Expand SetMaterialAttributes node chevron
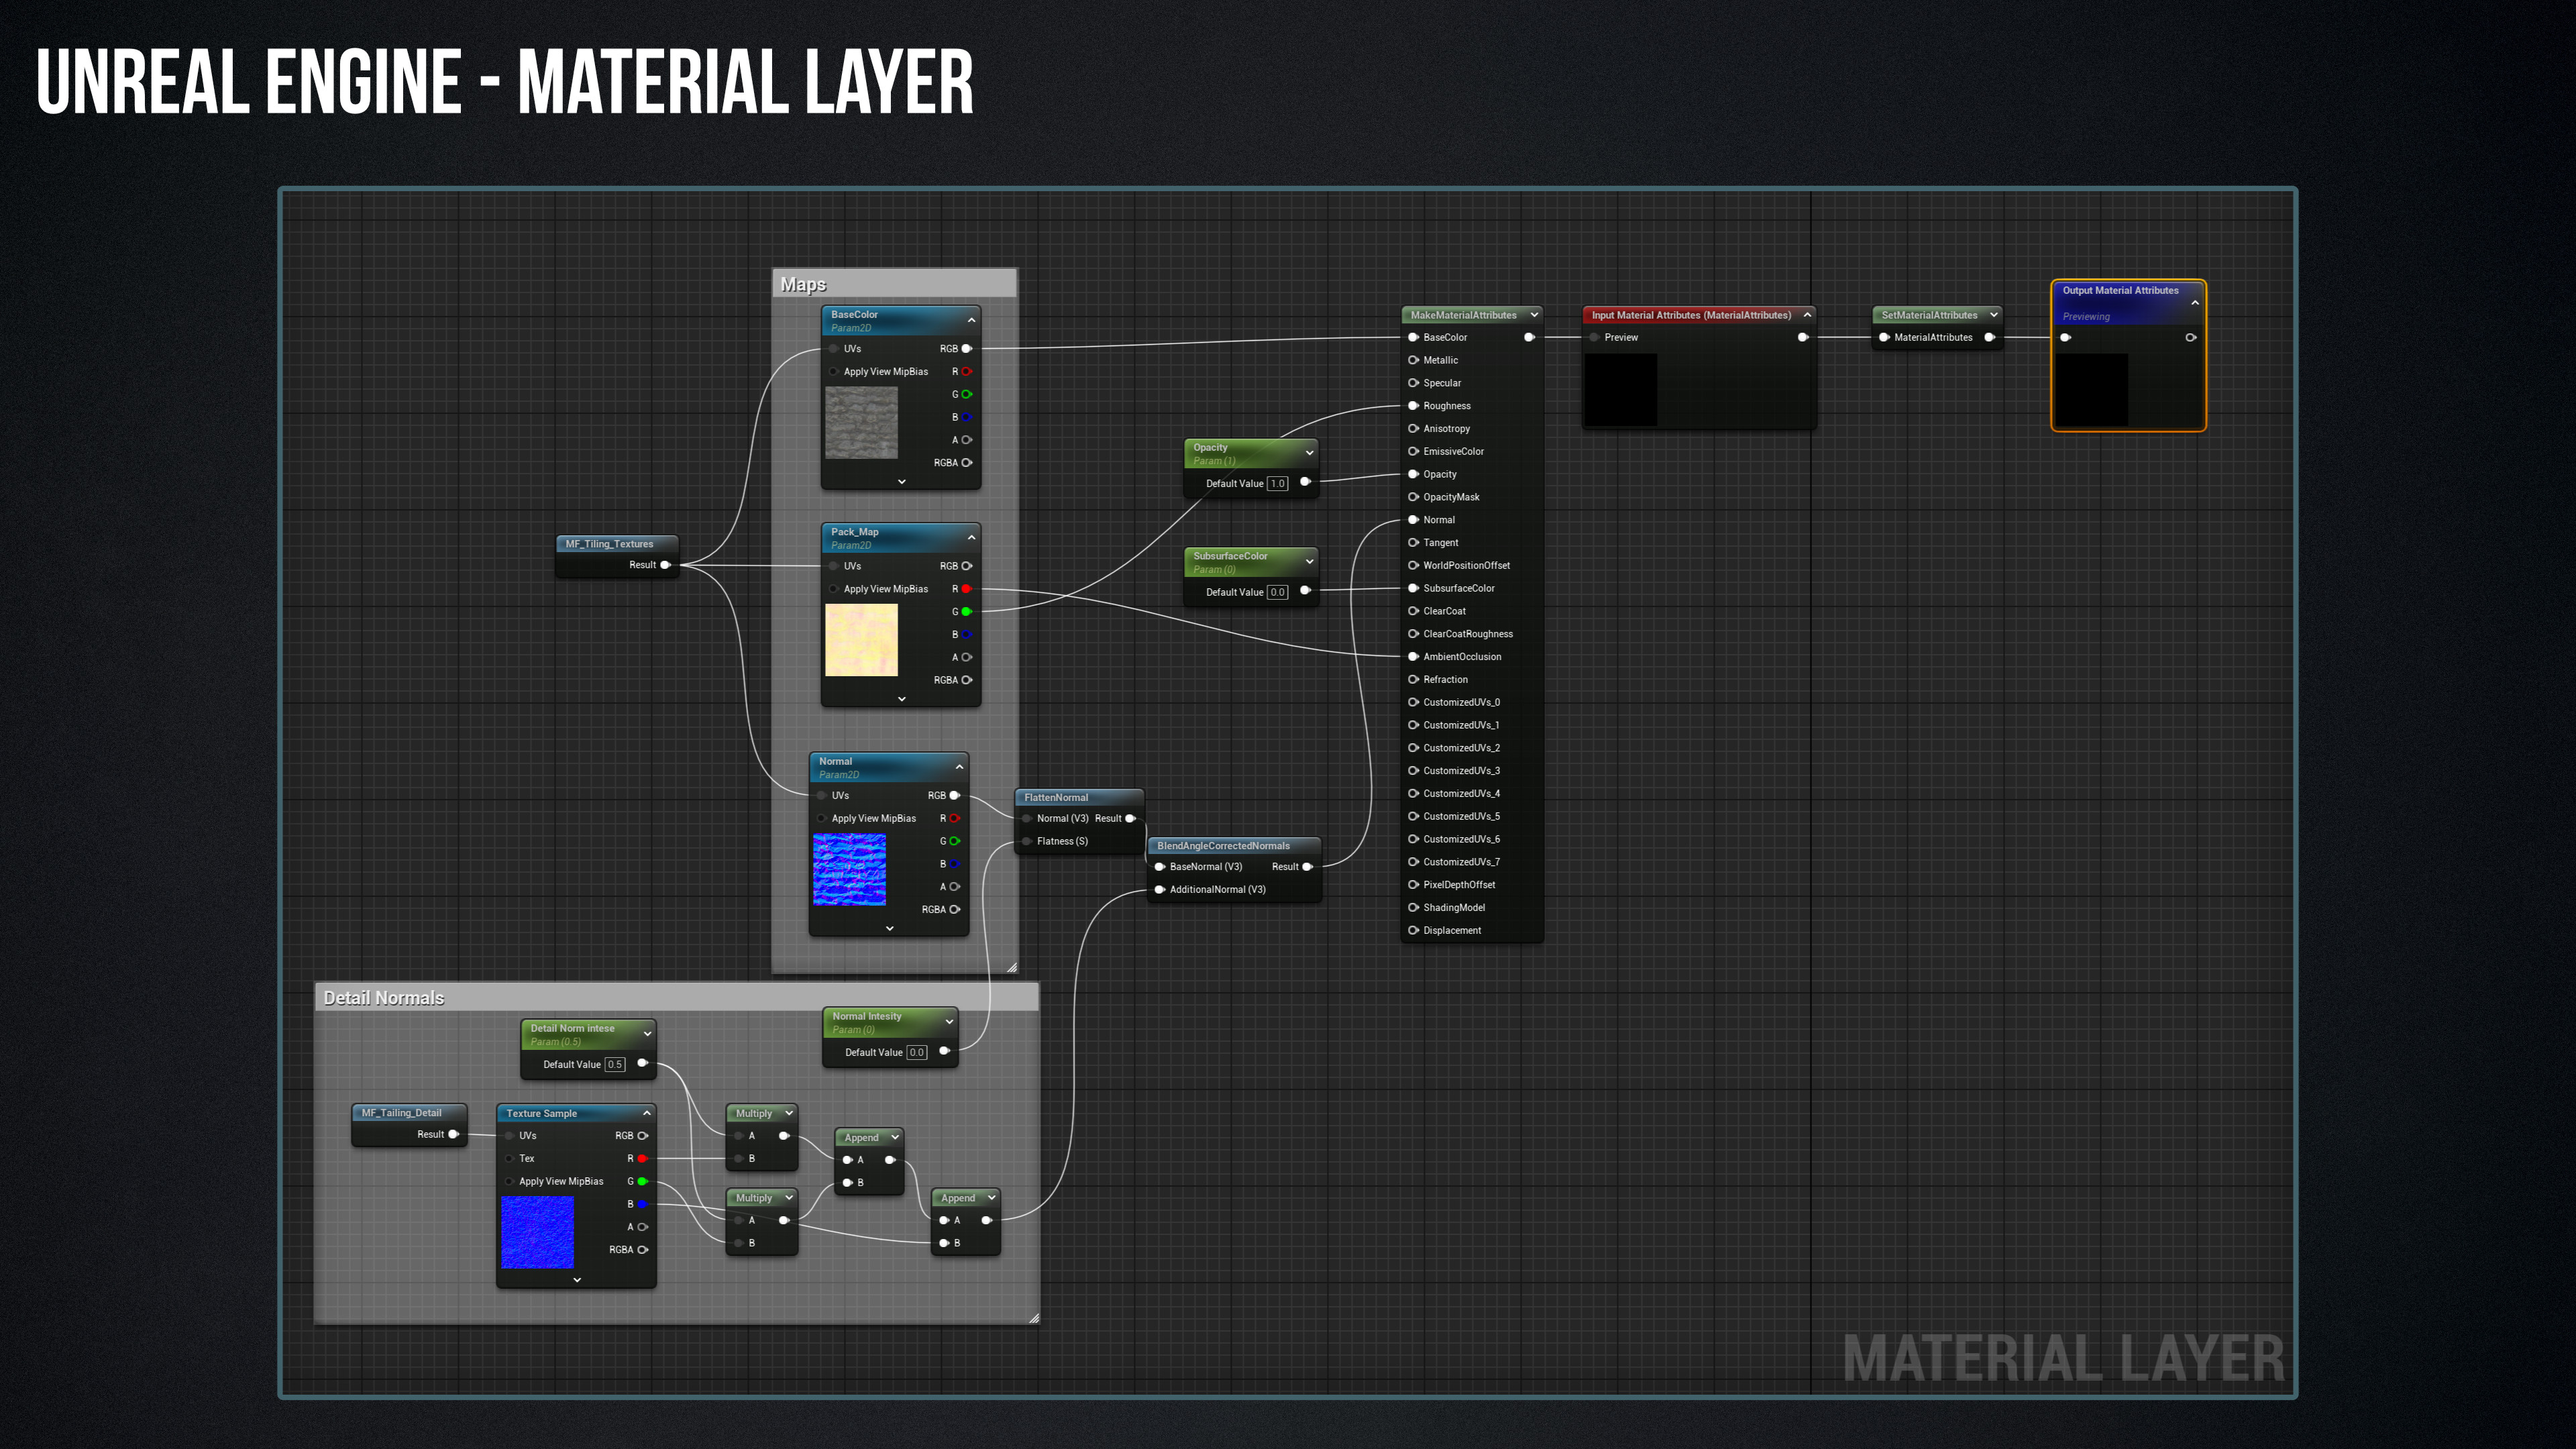The height and width of the screenshot is (1449, 2576). 1993,315
